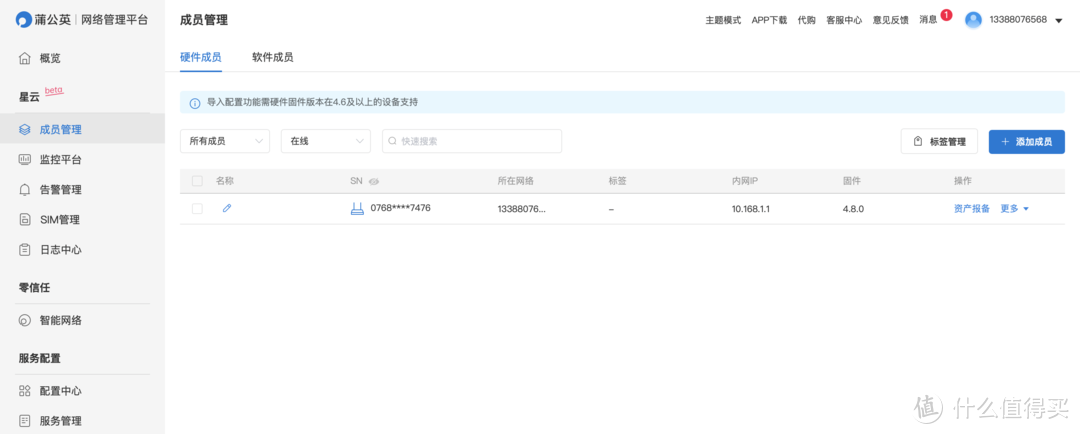Click the 内网IP column header
Screen dimensions: 1080x434
pyautogui.click(x=745, y=181)
